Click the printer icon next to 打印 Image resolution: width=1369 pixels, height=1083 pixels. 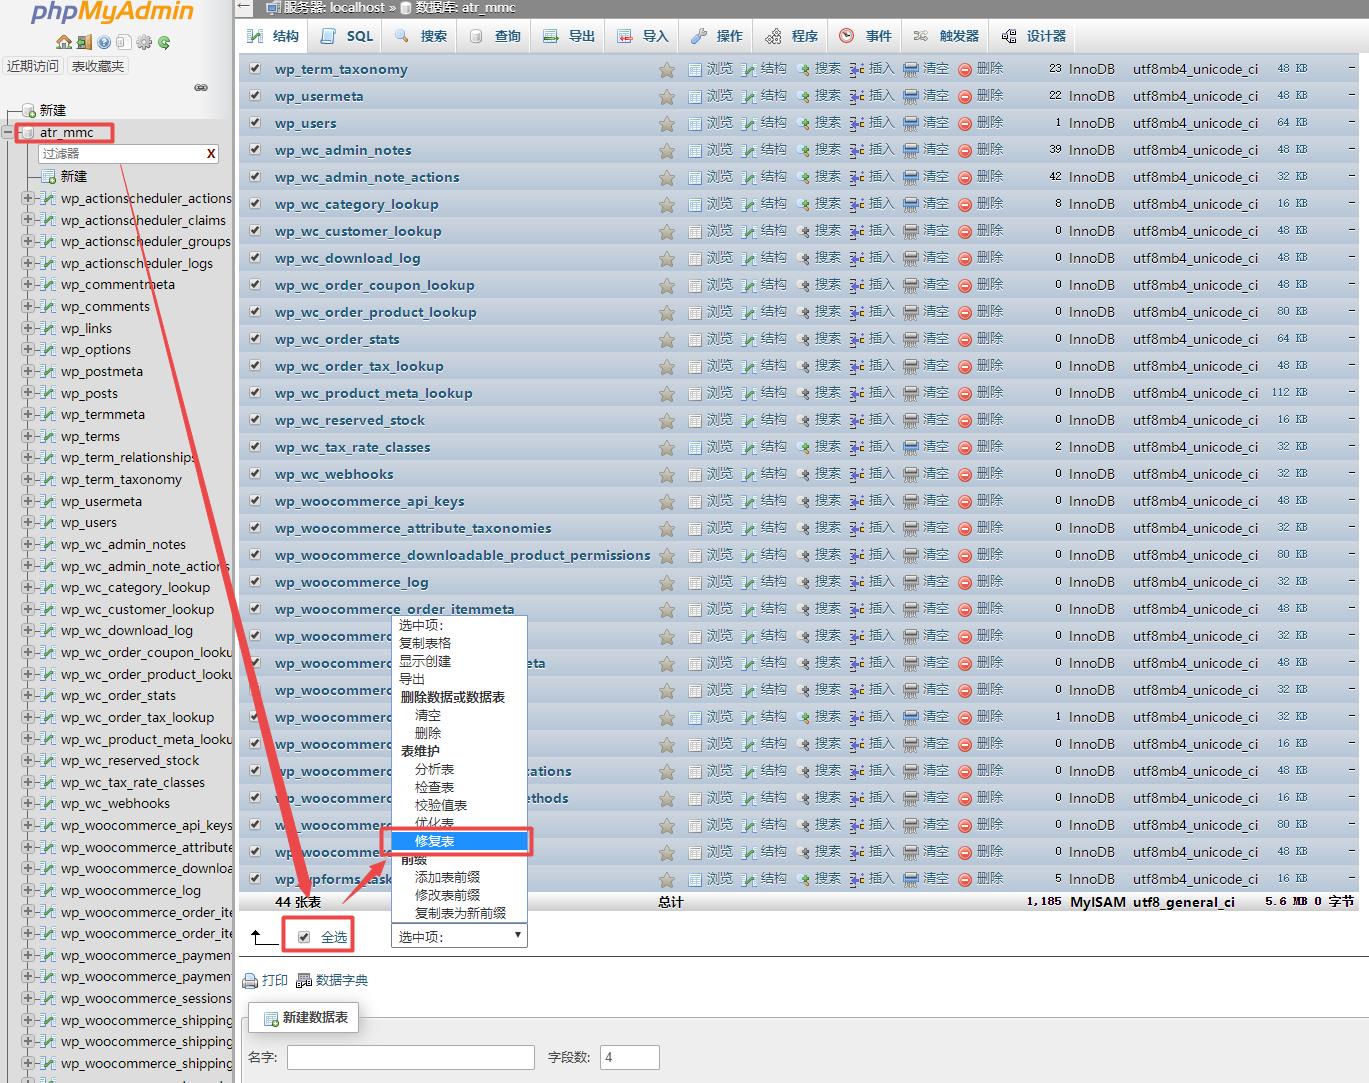(250, 981)
